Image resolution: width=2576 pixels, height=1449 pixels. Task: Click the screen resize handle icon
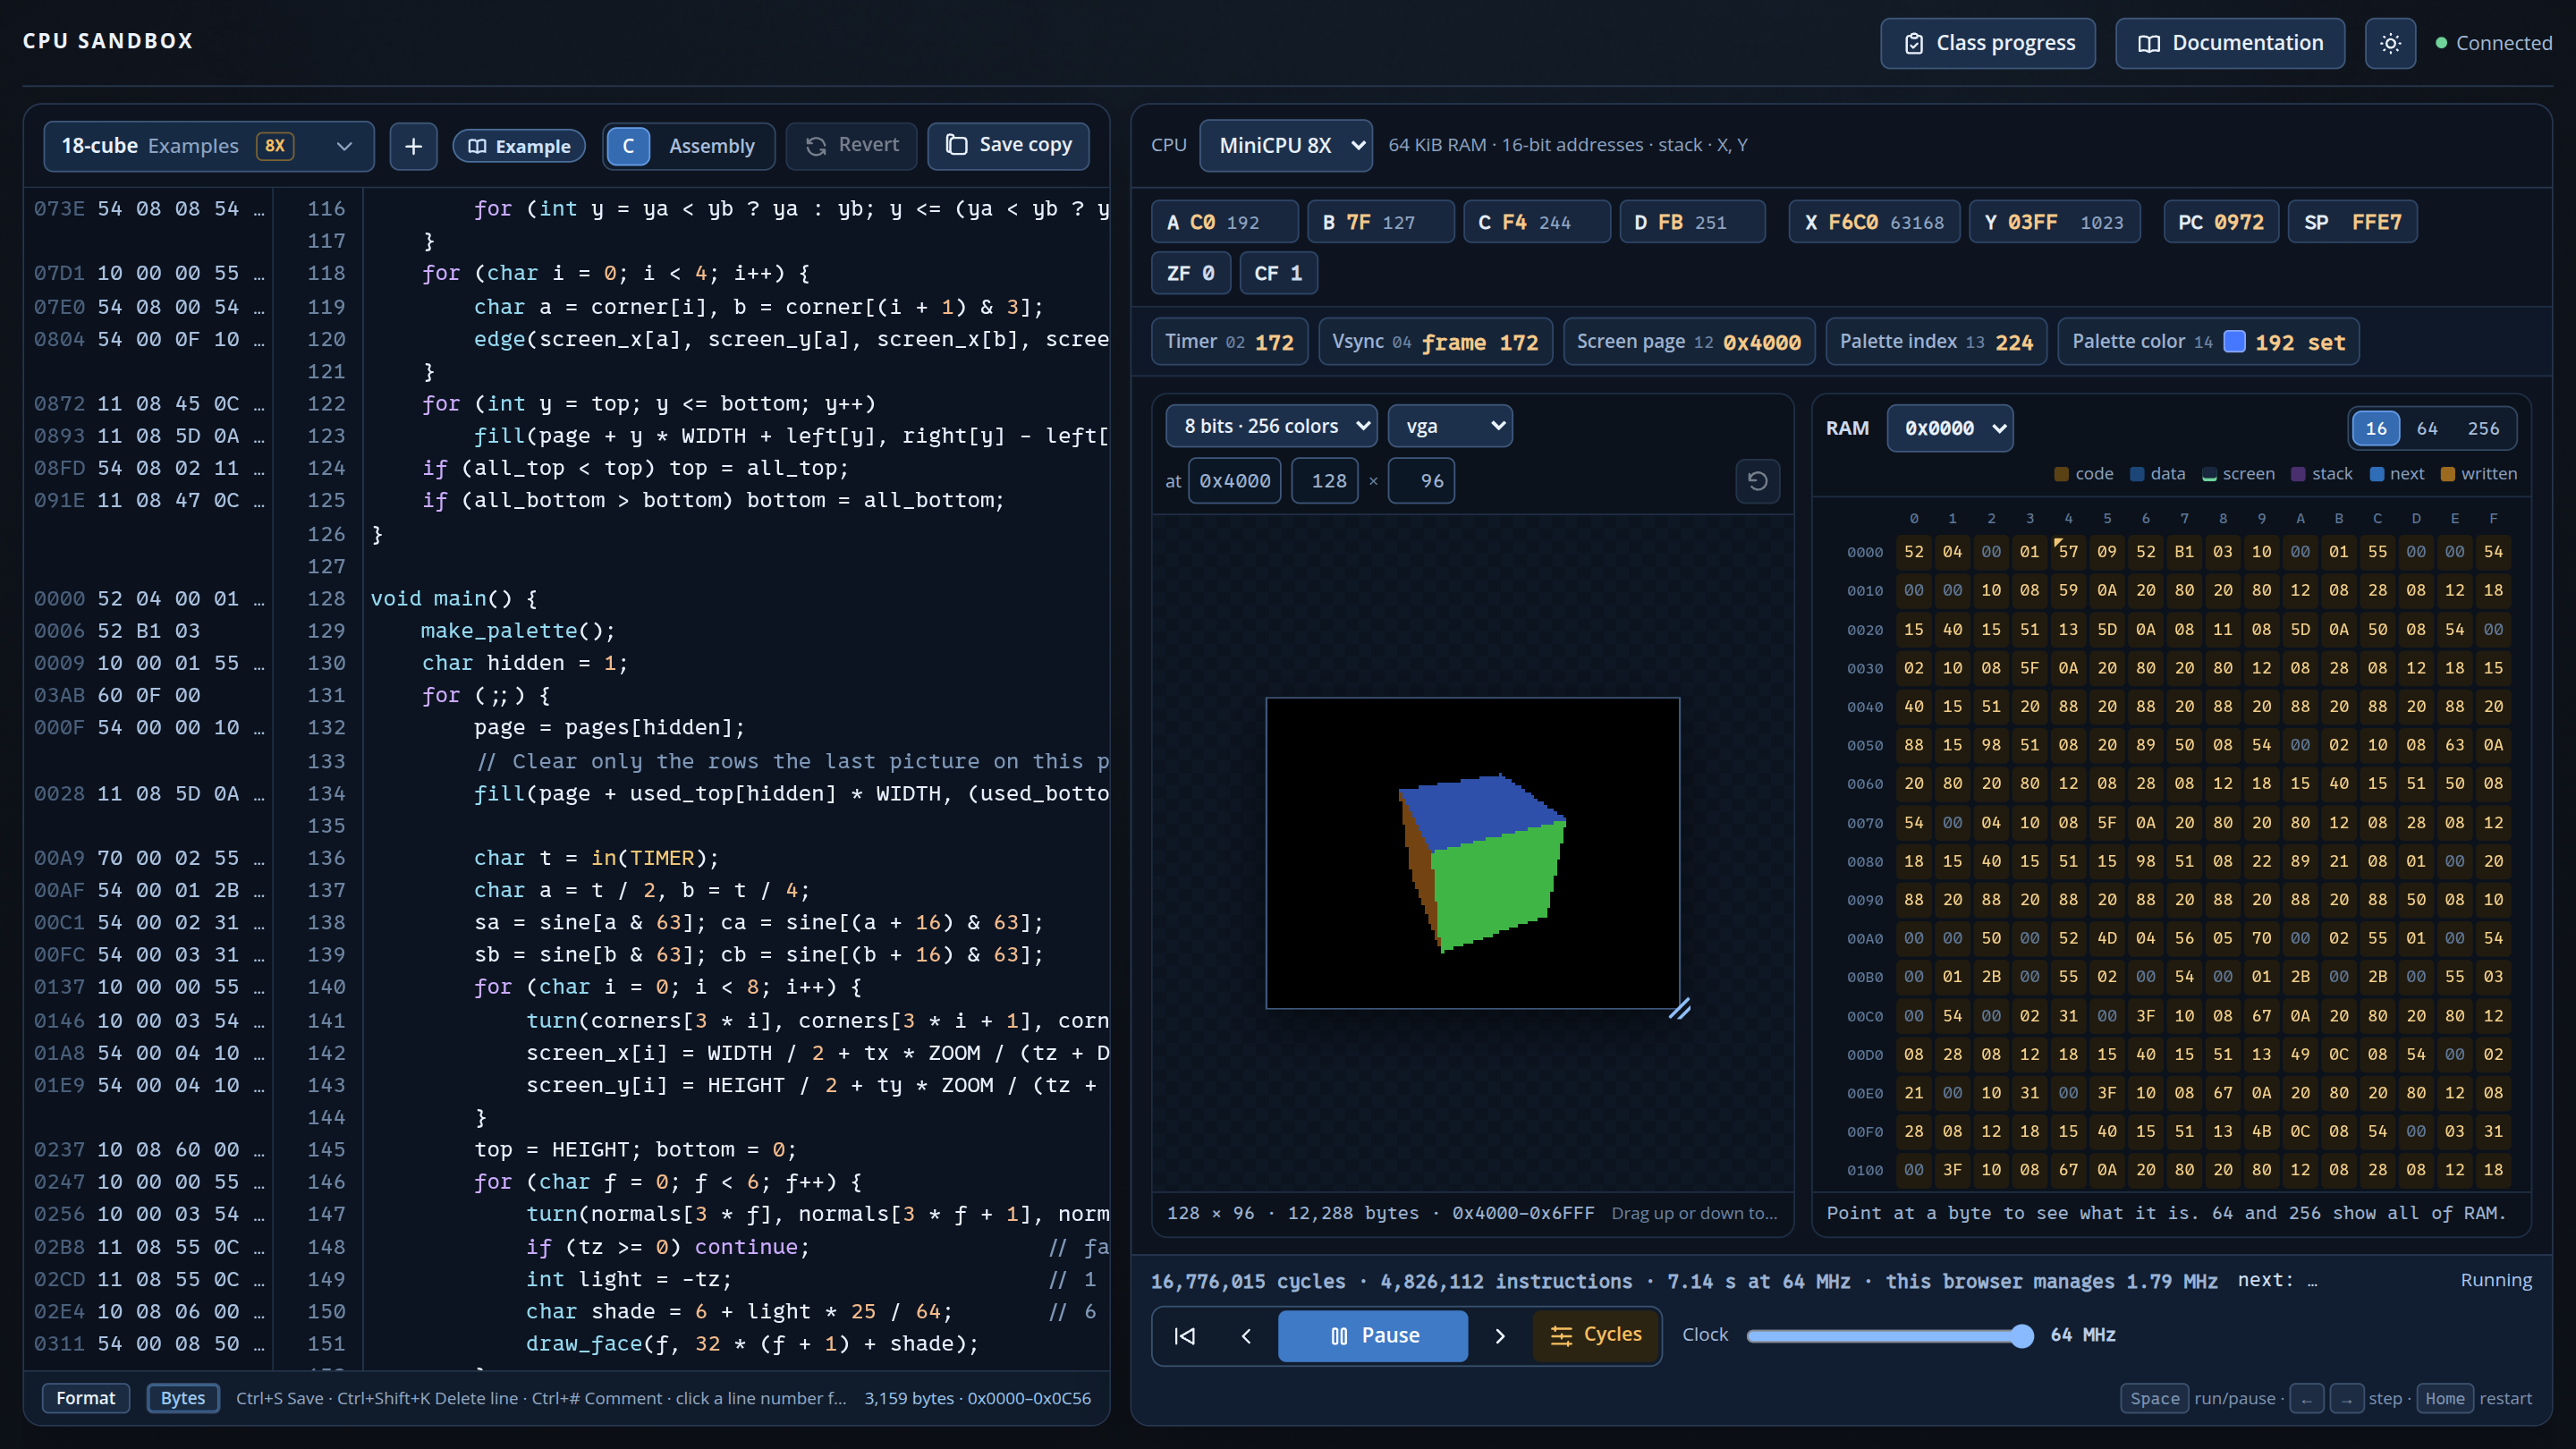pos(1679,1009)
